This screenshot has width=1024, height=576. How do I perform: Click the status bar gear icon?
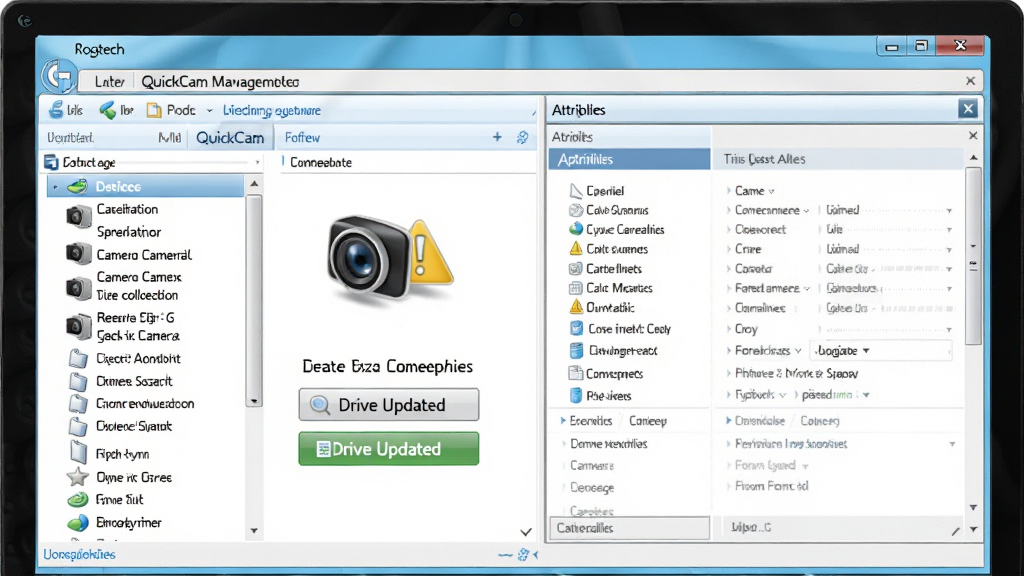tap(522, 555)
